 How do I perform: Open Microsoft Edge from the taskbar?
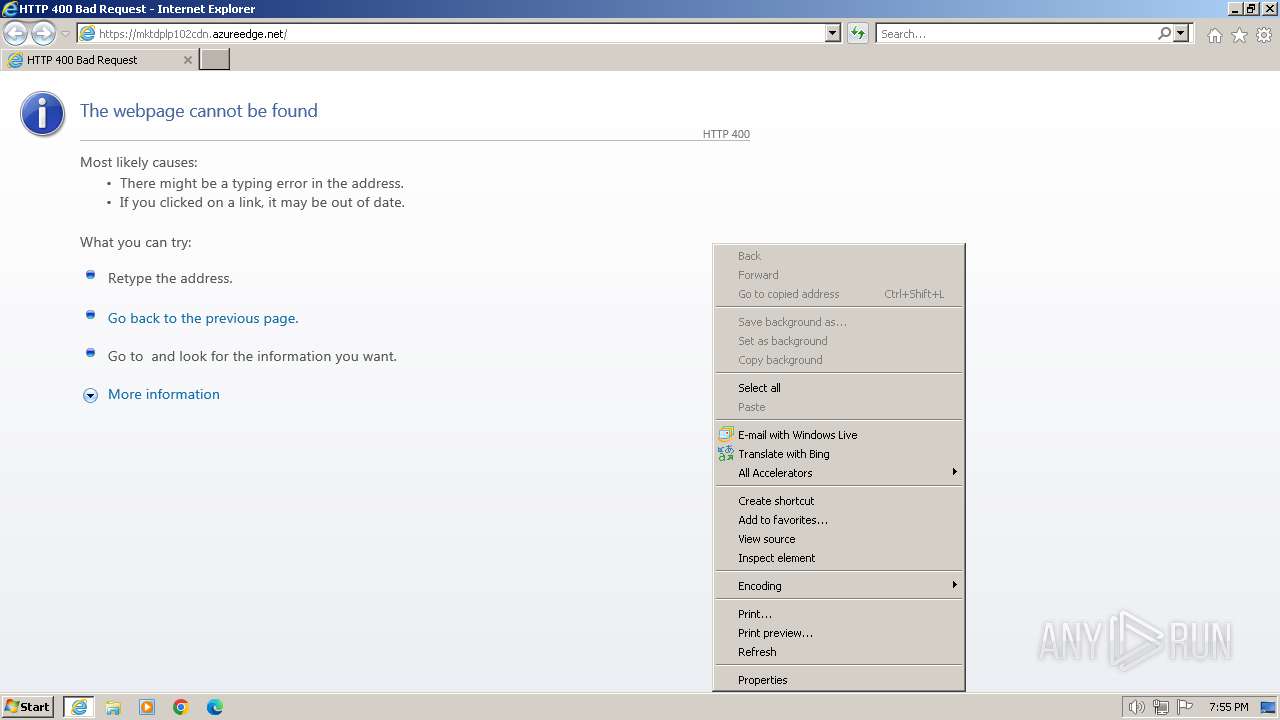point(215,707)
